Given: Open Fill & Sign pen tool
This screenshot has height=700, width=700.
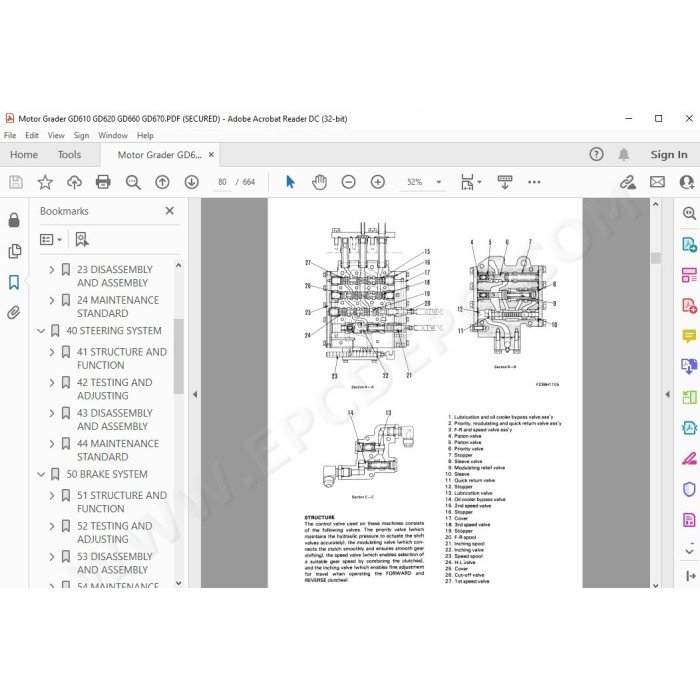Looking at the screenshot, I should point(689,458).
